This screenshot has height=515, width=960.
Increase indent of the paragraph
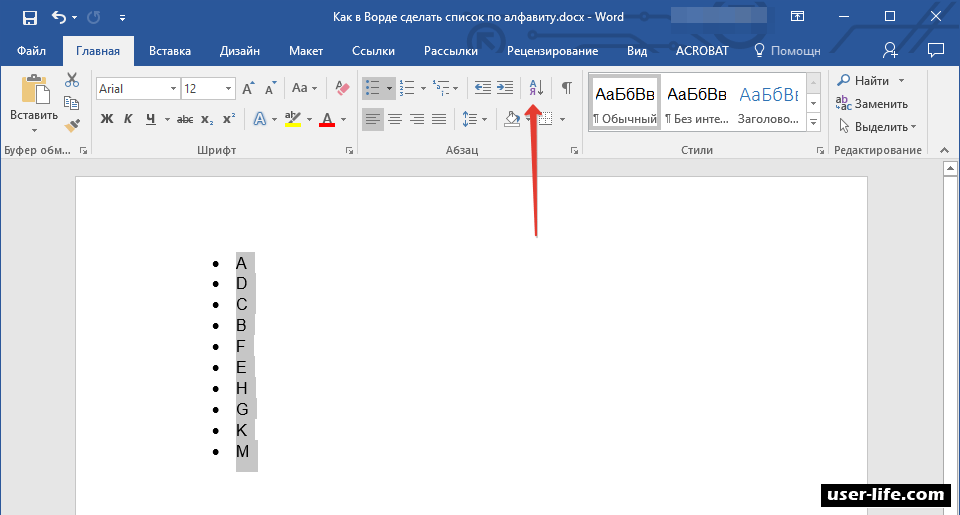click(504, 88)
